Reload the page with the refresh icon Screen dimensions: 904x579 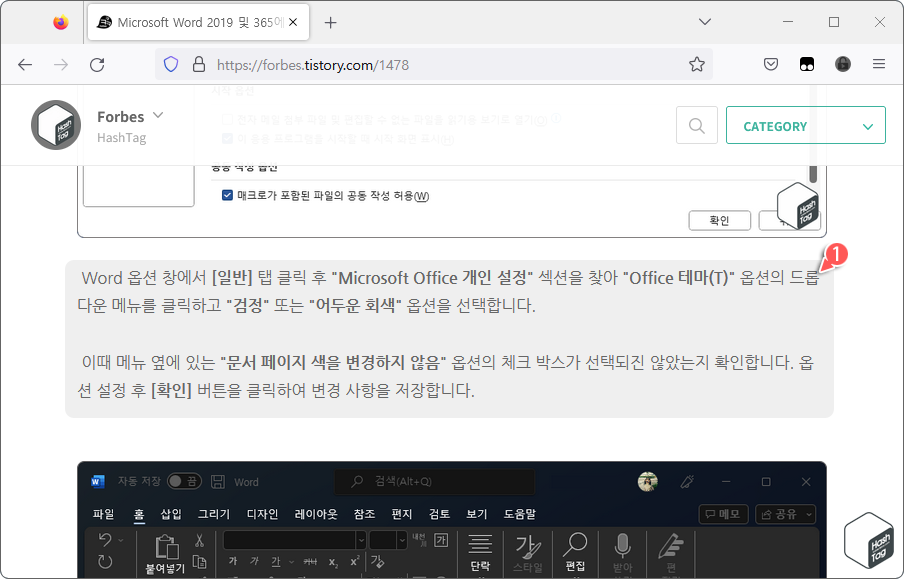tap(97, 65)
